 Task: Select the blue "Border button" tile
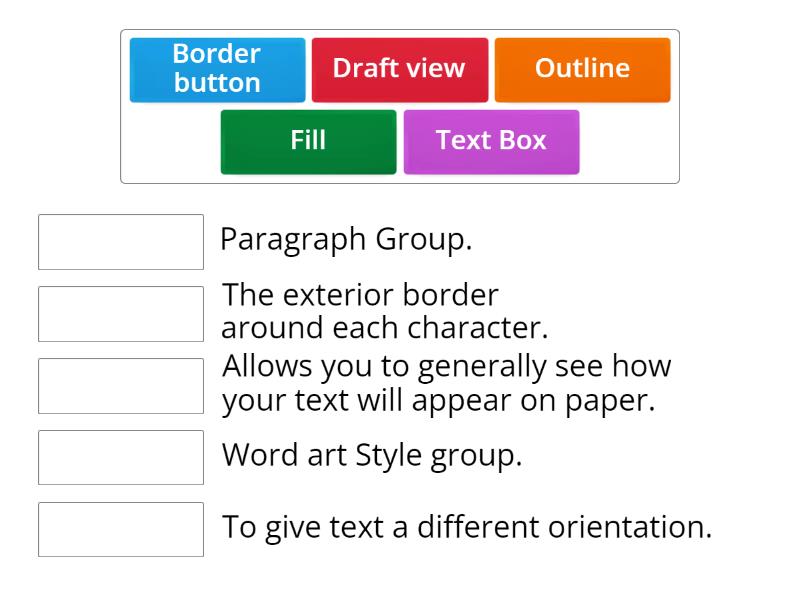click(216, 69)
